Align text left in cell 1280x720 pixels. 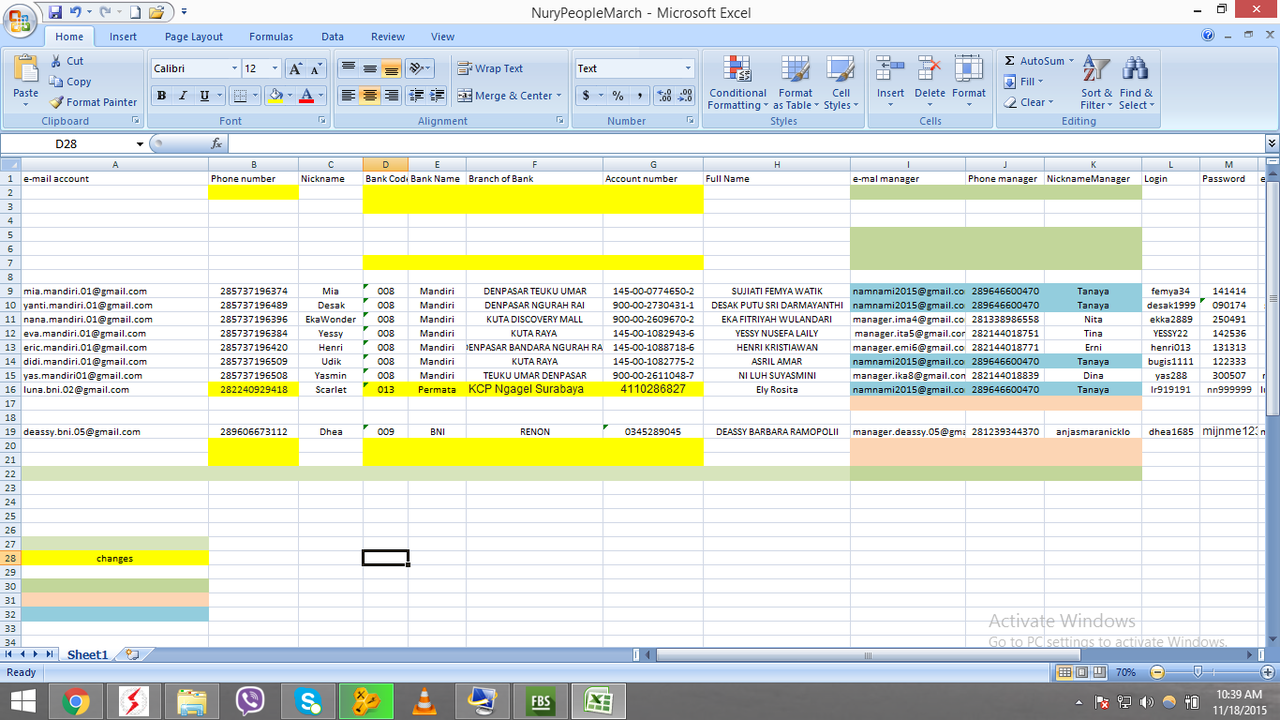(x=348, y=96)
